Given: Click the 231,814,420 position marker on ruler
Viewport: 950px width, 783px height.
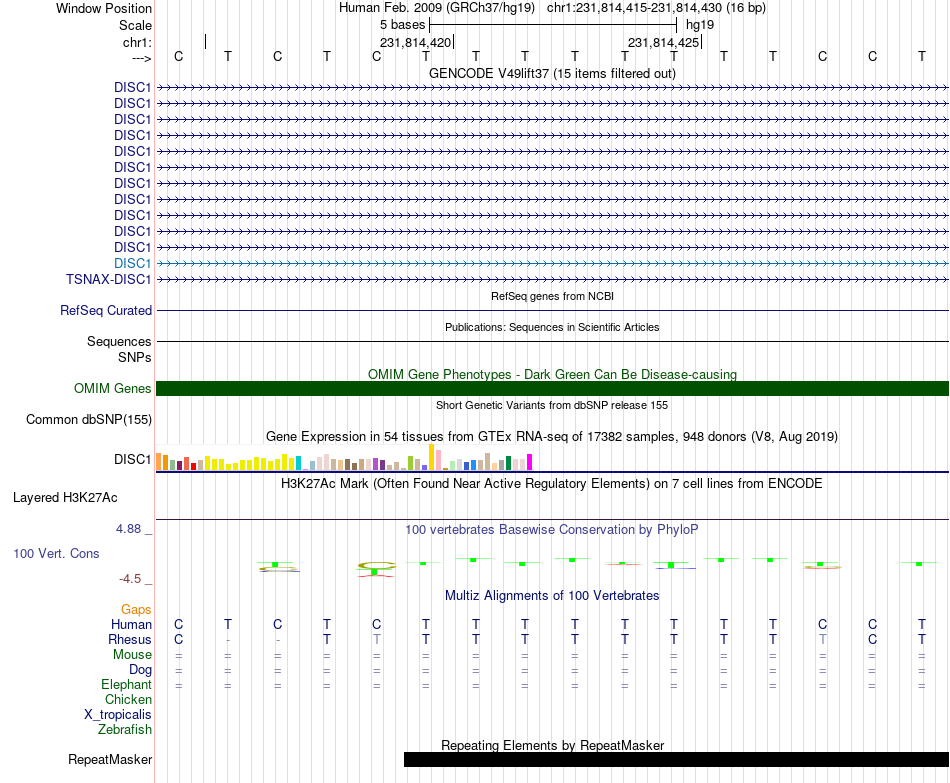Looking at the screenshot, I should (416, 42).
